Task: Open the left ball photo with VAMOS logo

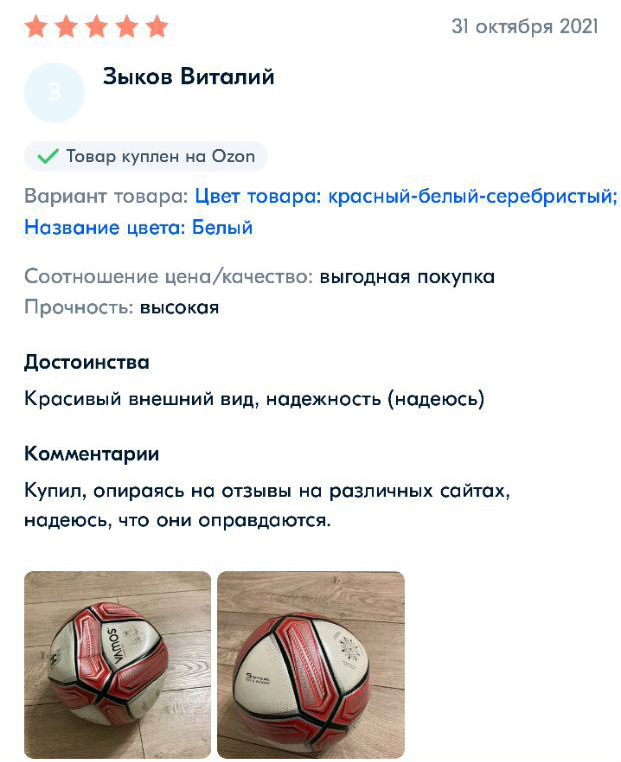Action: [x=117, y=664]
